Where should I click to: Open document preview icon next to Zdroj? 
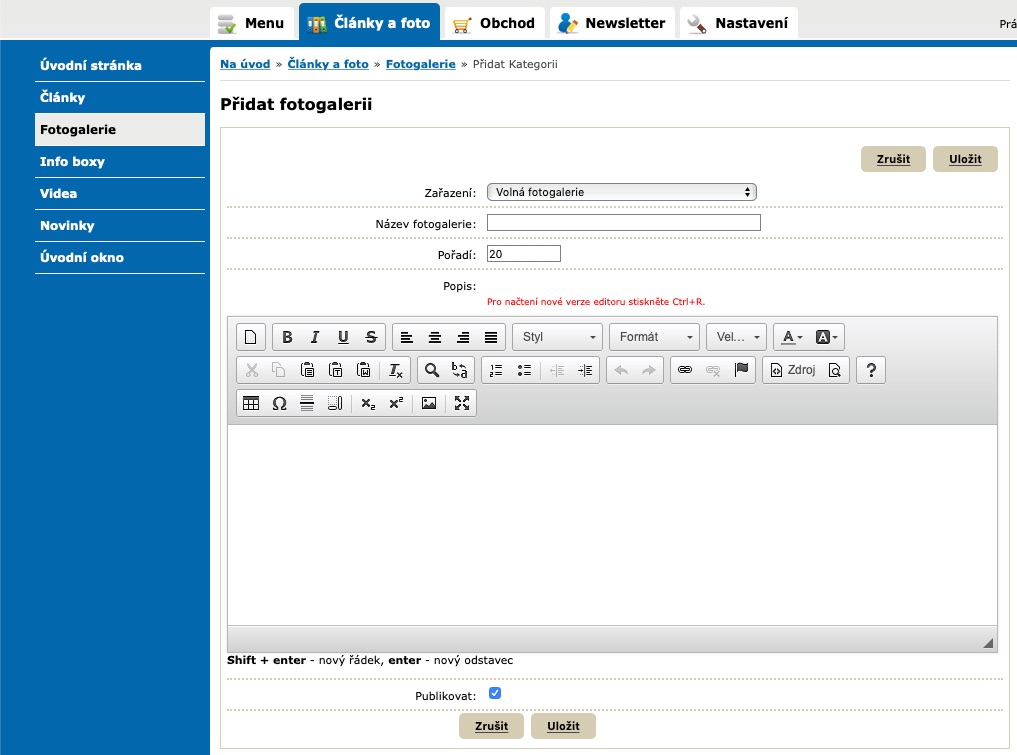click(835, 370)
